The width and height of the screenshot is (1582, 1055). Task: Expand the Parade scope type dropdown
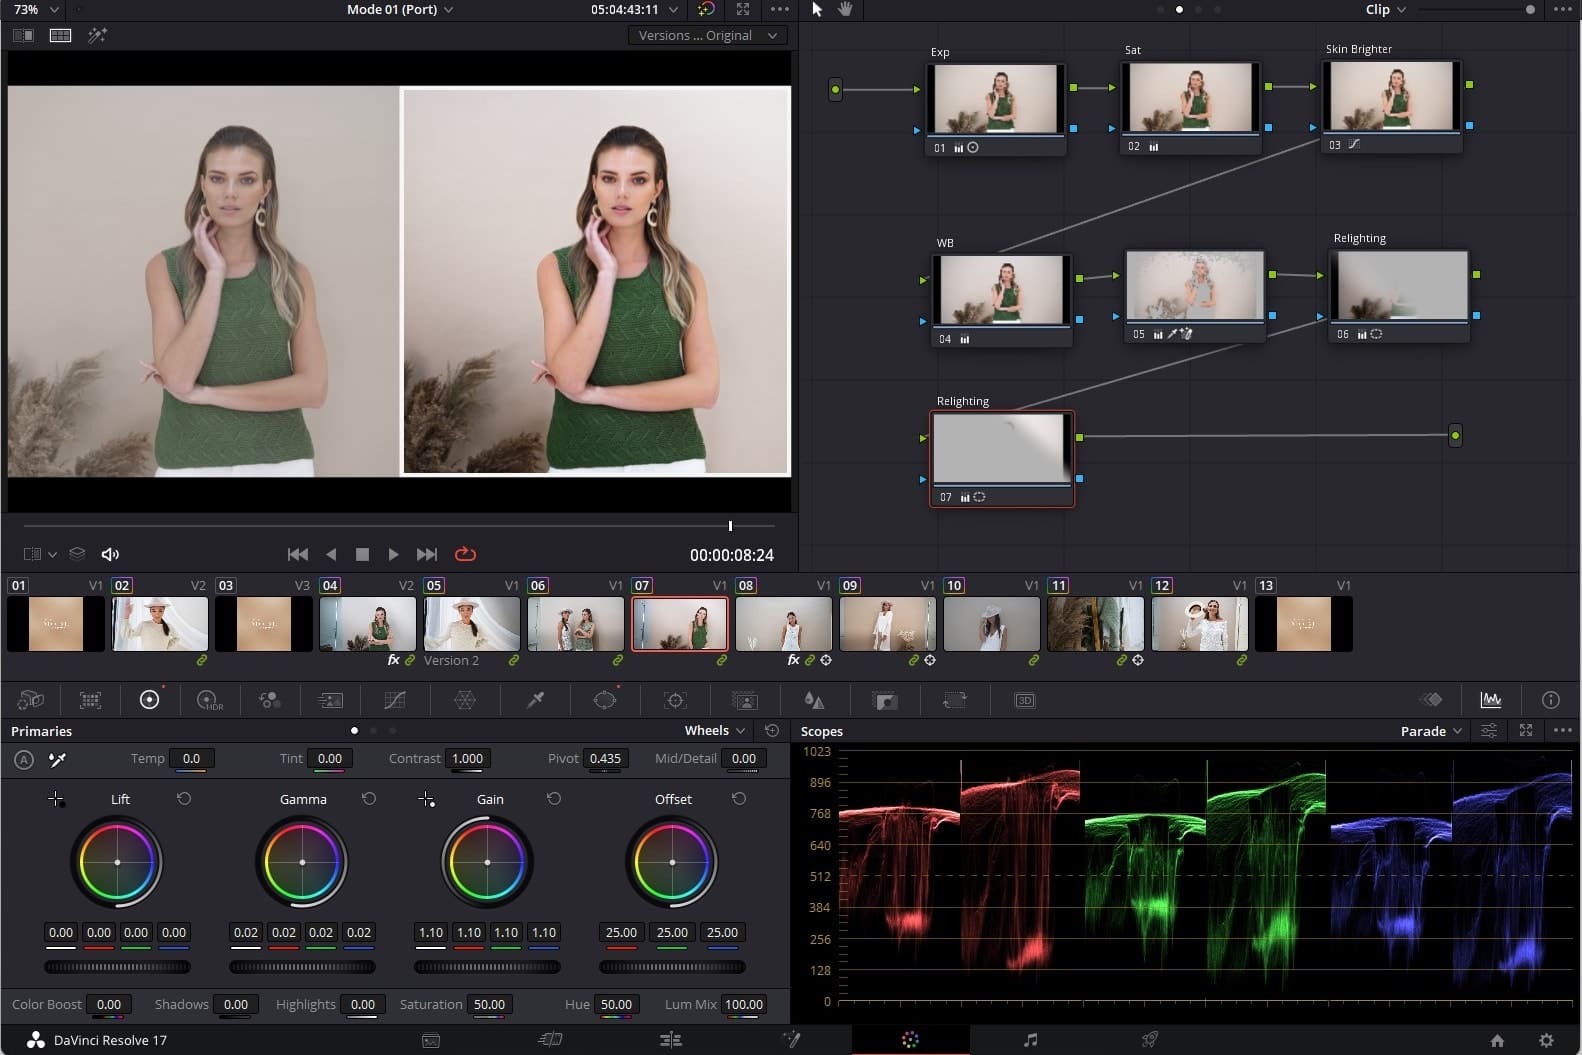tap(1431, 731)
